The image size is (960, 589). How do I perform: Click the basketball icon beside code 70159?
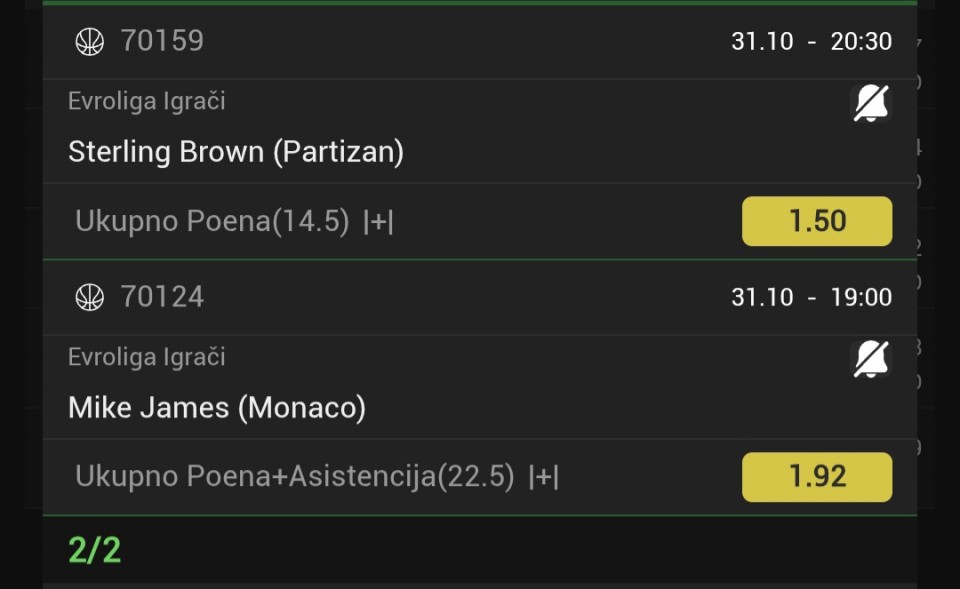[90, 41]
